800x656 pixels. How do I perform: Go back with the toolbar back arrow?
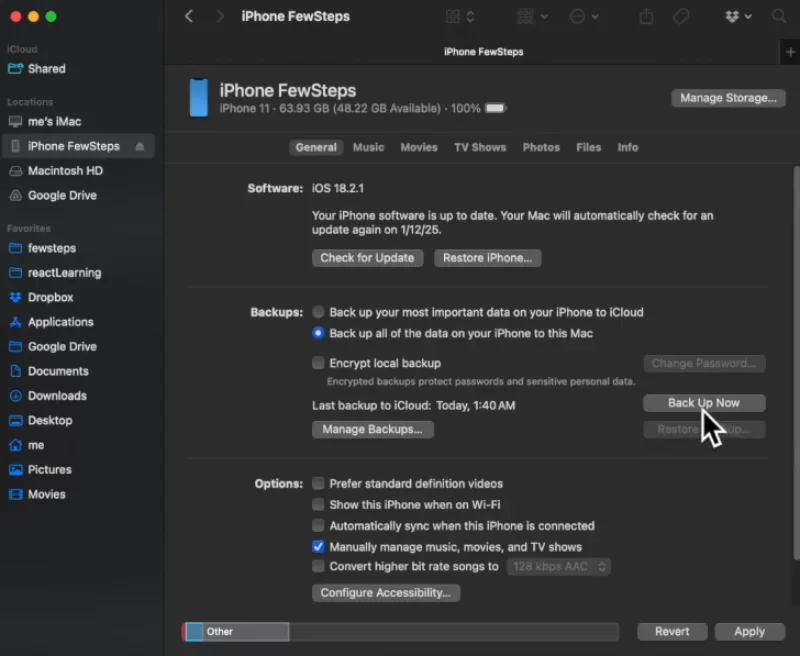click(x=189, y=16)
